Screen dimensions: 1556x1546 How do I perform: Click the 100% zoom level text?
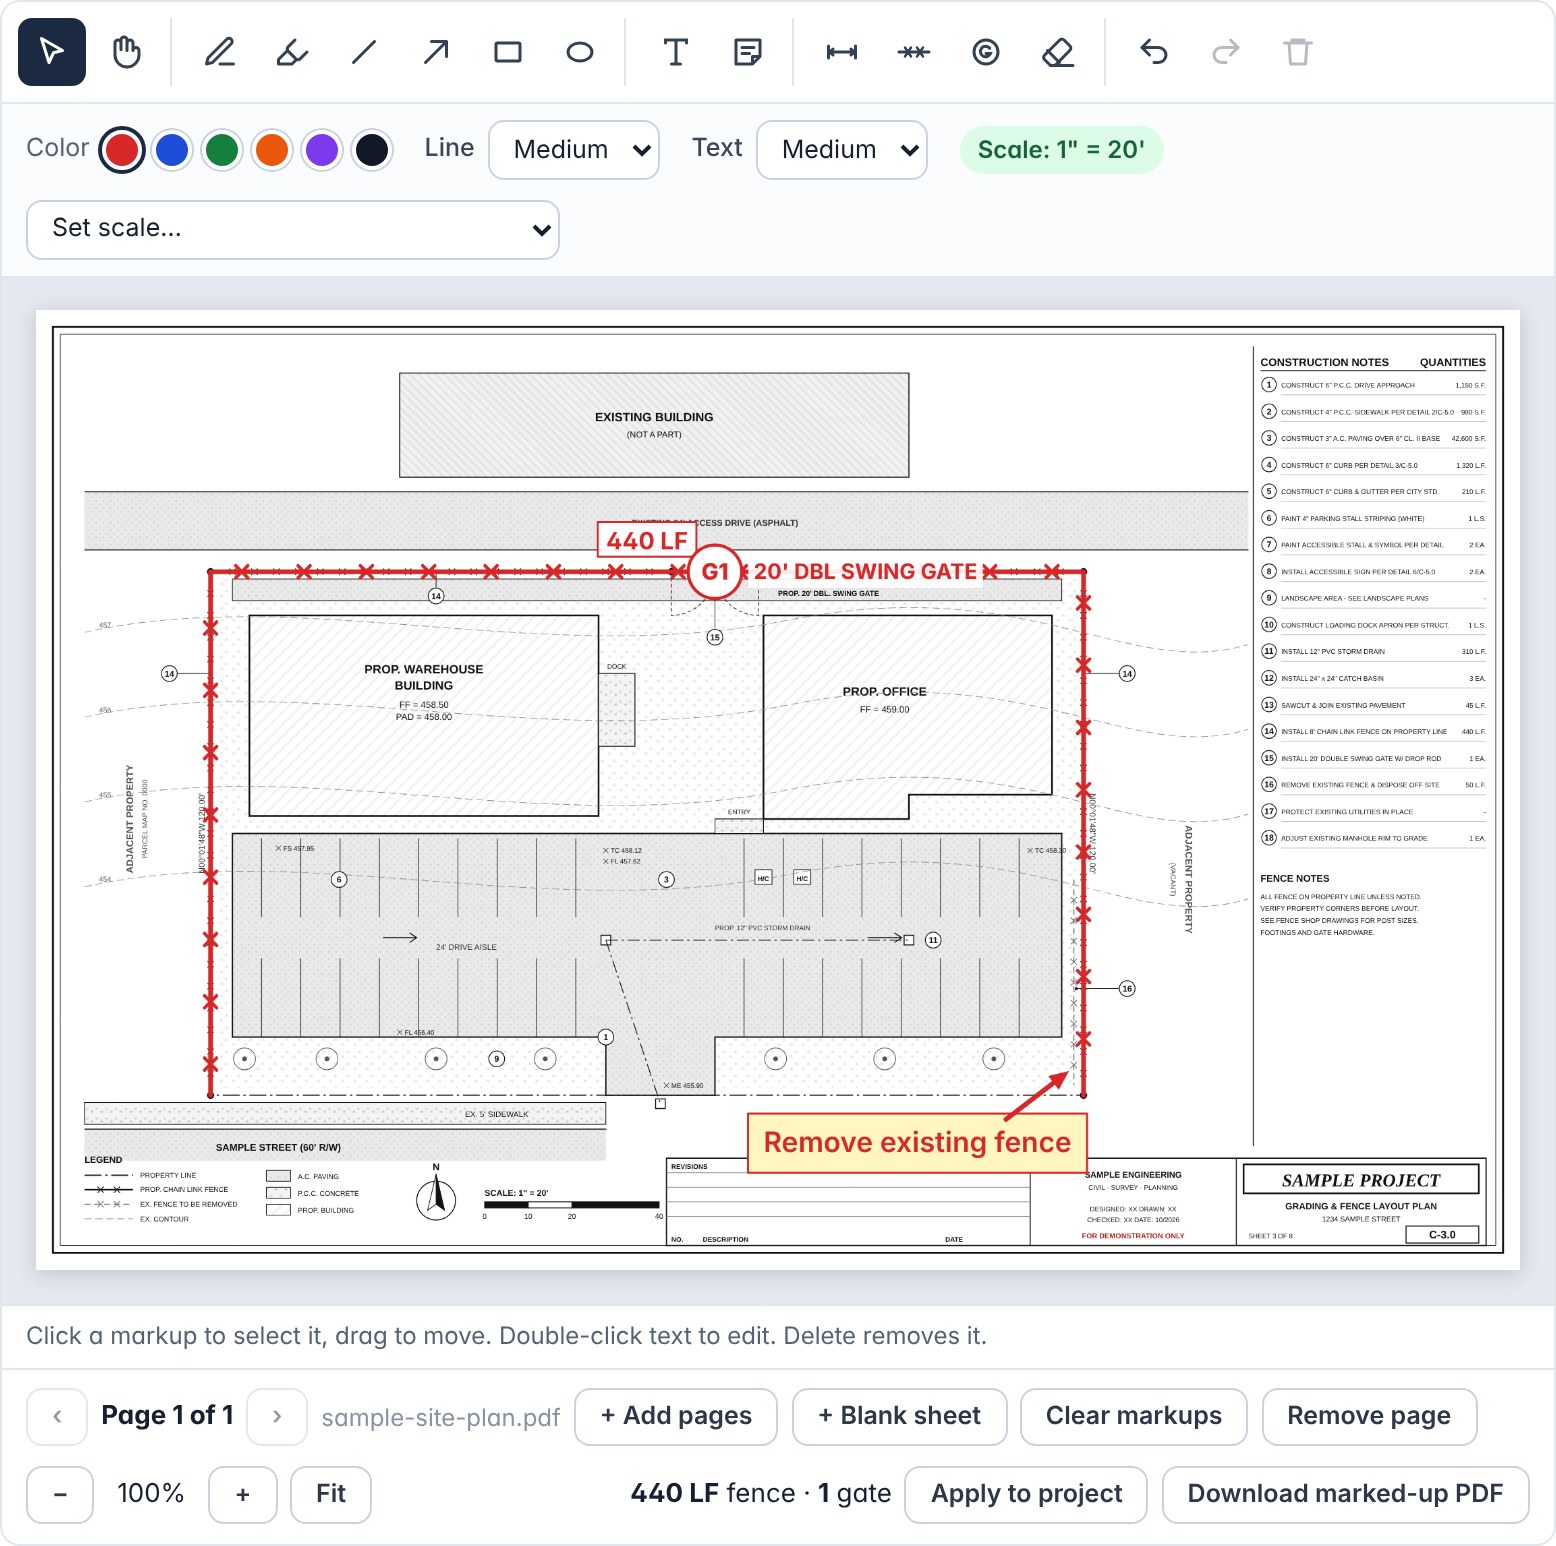[151, 1494]
